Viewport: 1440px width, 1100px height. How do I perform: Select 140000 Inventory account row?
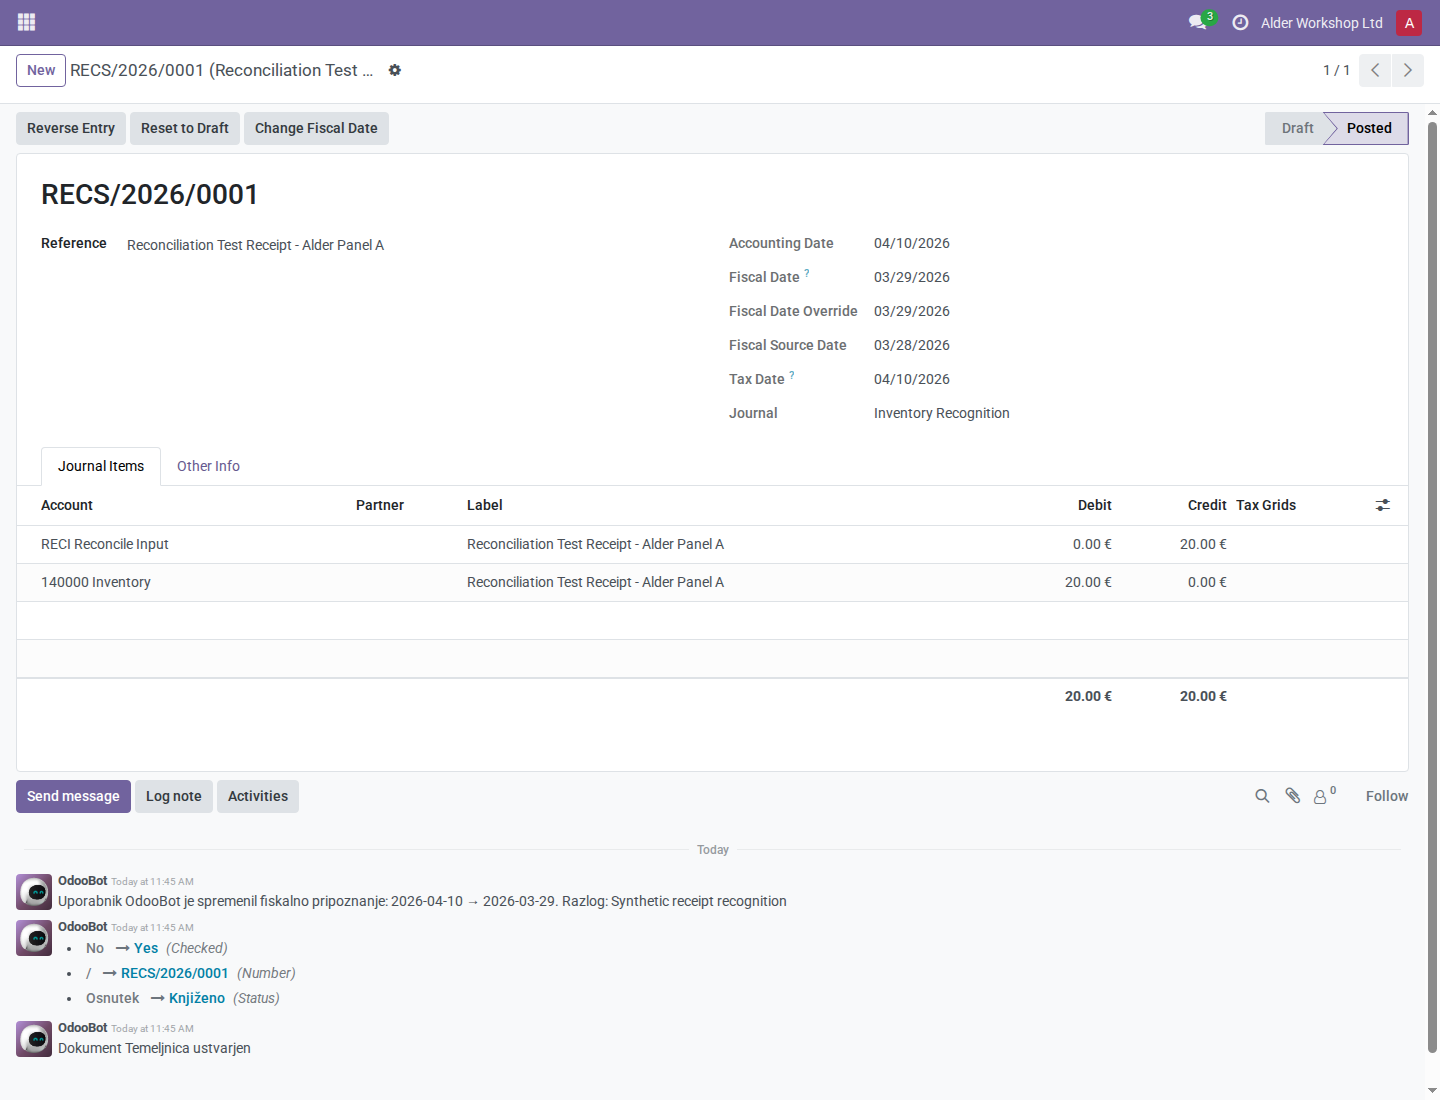click(x=712, y=582)
